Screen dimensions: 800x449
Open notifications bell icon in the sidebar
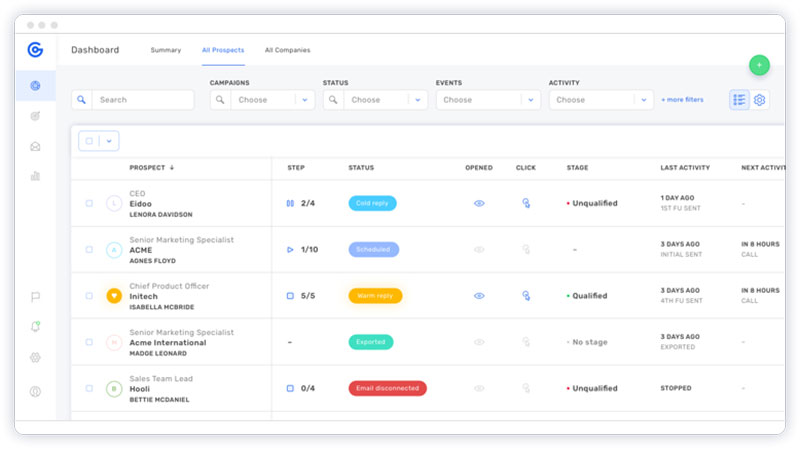pyautogui.click(x=35, y=327)
